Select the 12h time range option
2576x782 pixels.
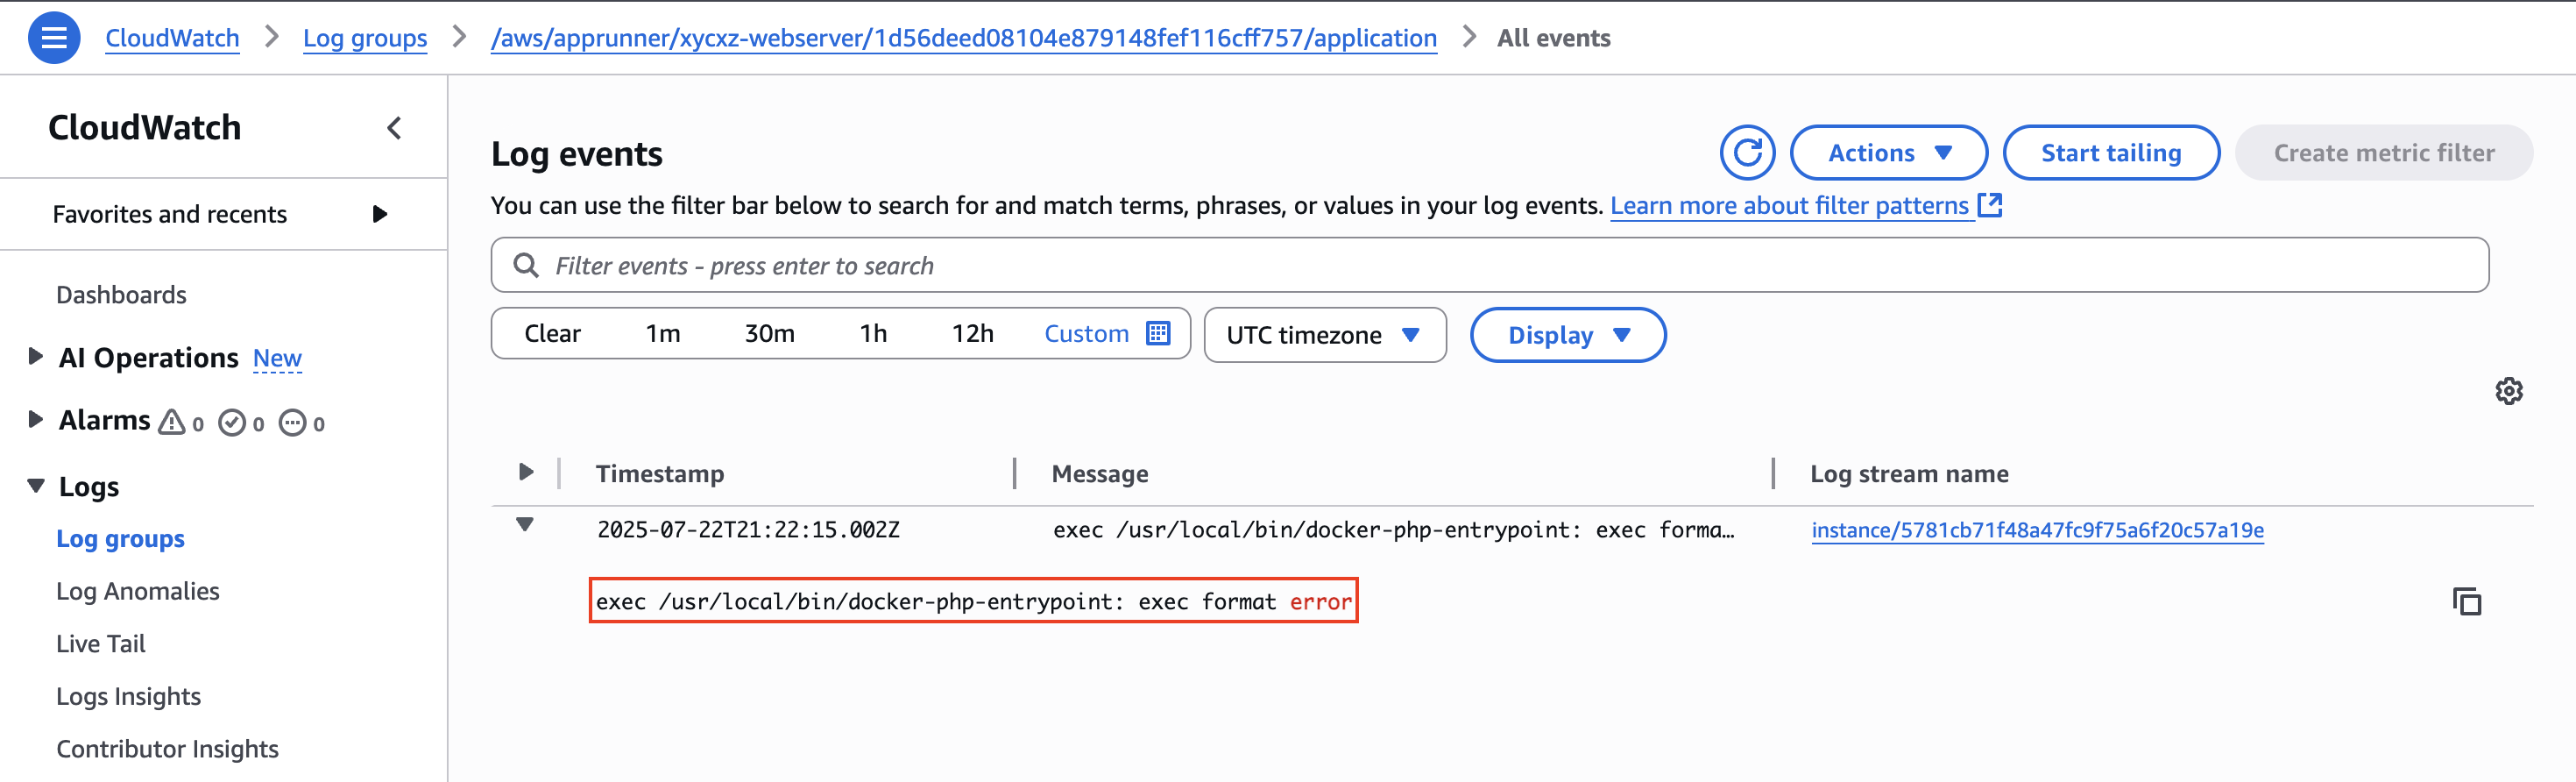(x=971, y=333)
